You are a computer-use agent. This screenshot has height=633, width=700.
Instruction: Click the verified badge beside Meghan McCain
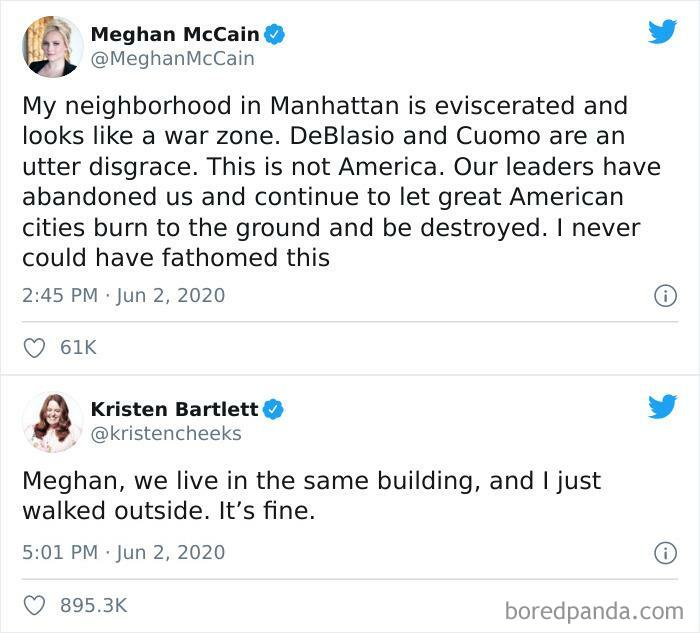(275, 34)
